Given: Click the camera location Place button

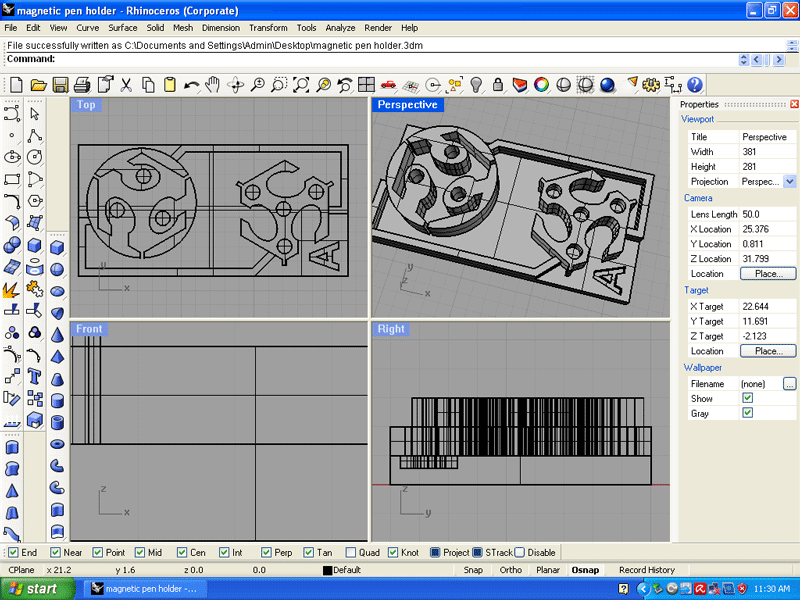Looking at the screenshot, I should click(768, 274).
